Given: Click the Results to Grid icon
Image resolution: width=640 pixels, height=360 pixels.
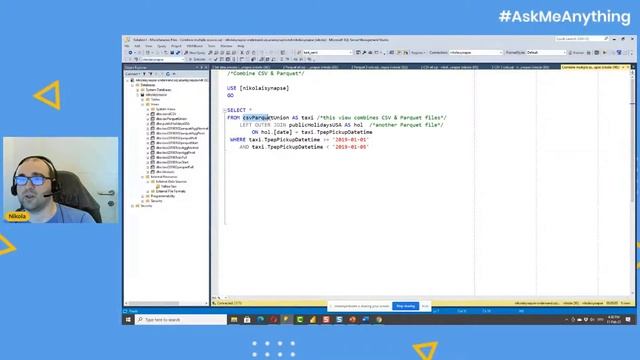Looking at the screenshot, I should 267,60.
